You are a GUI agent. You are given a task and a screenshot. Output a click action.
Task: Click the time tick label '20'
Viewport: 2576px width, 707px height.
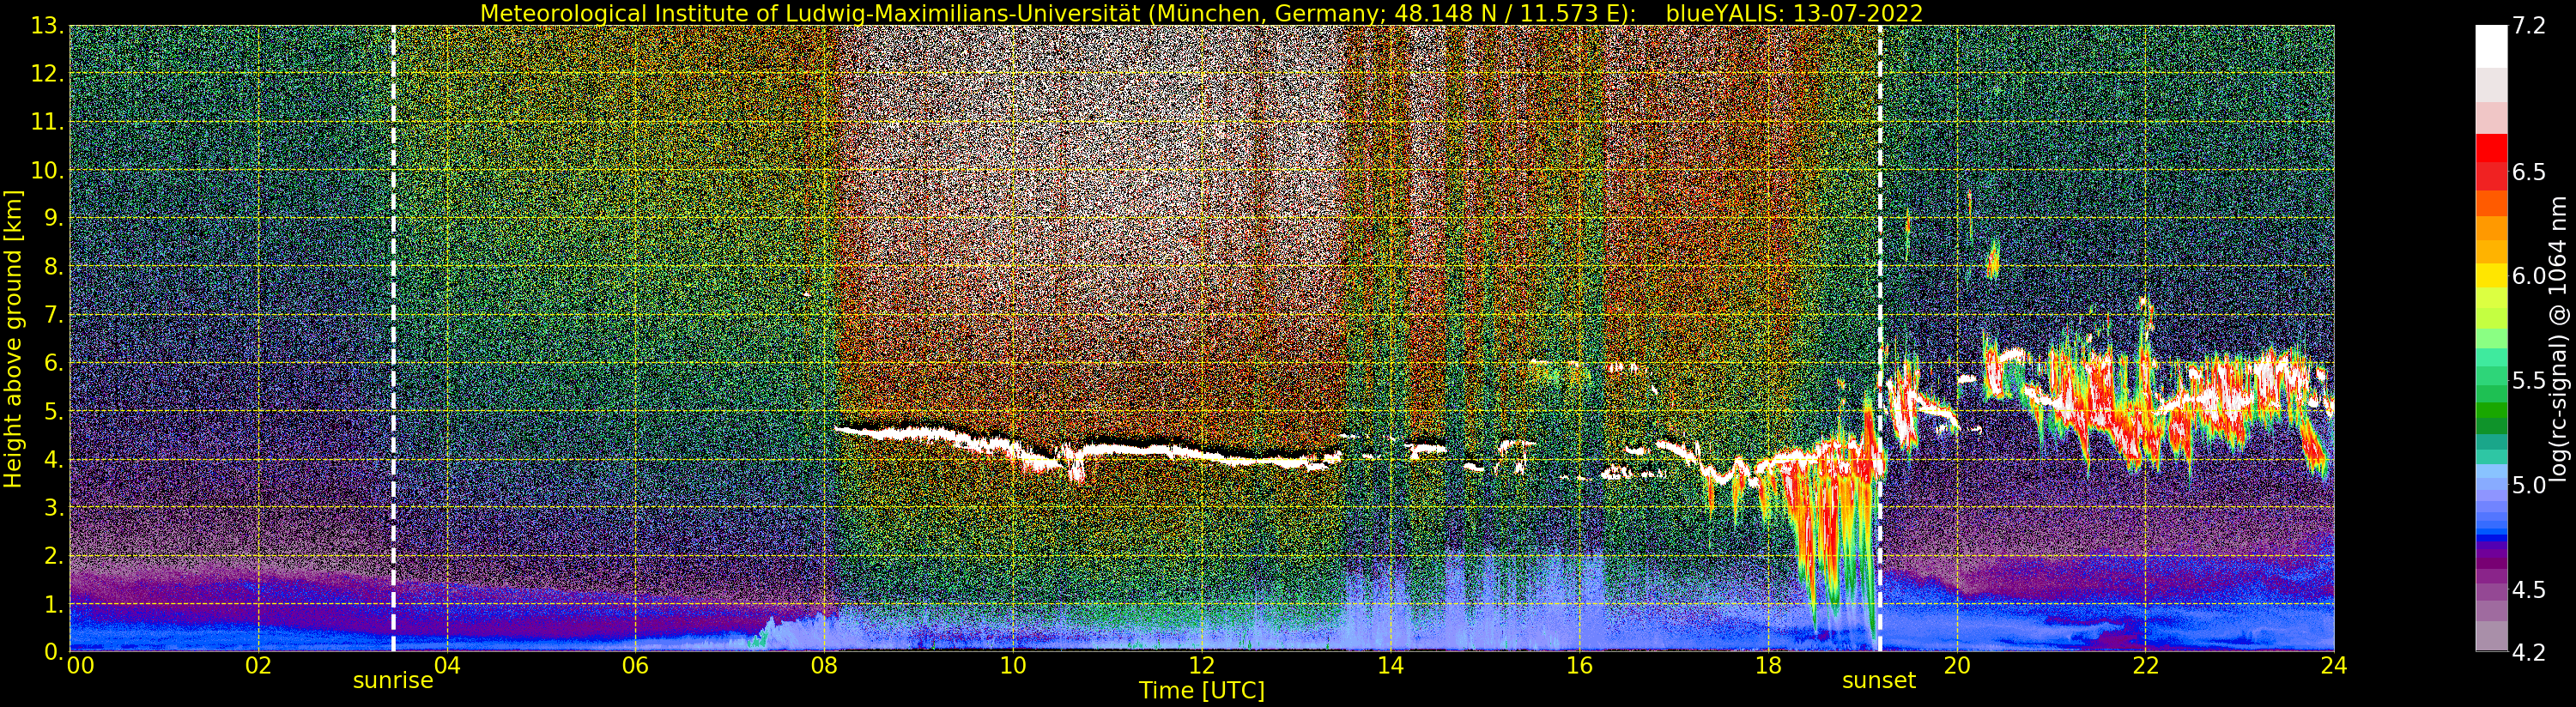pos(1957,666)
